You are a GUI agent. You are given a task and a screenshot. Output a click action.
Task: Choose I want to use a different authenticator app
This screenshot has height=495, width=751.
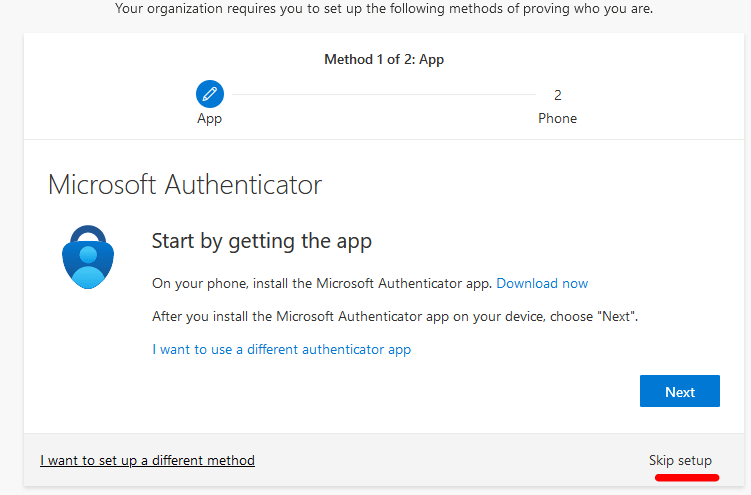(x=281, y=349)
